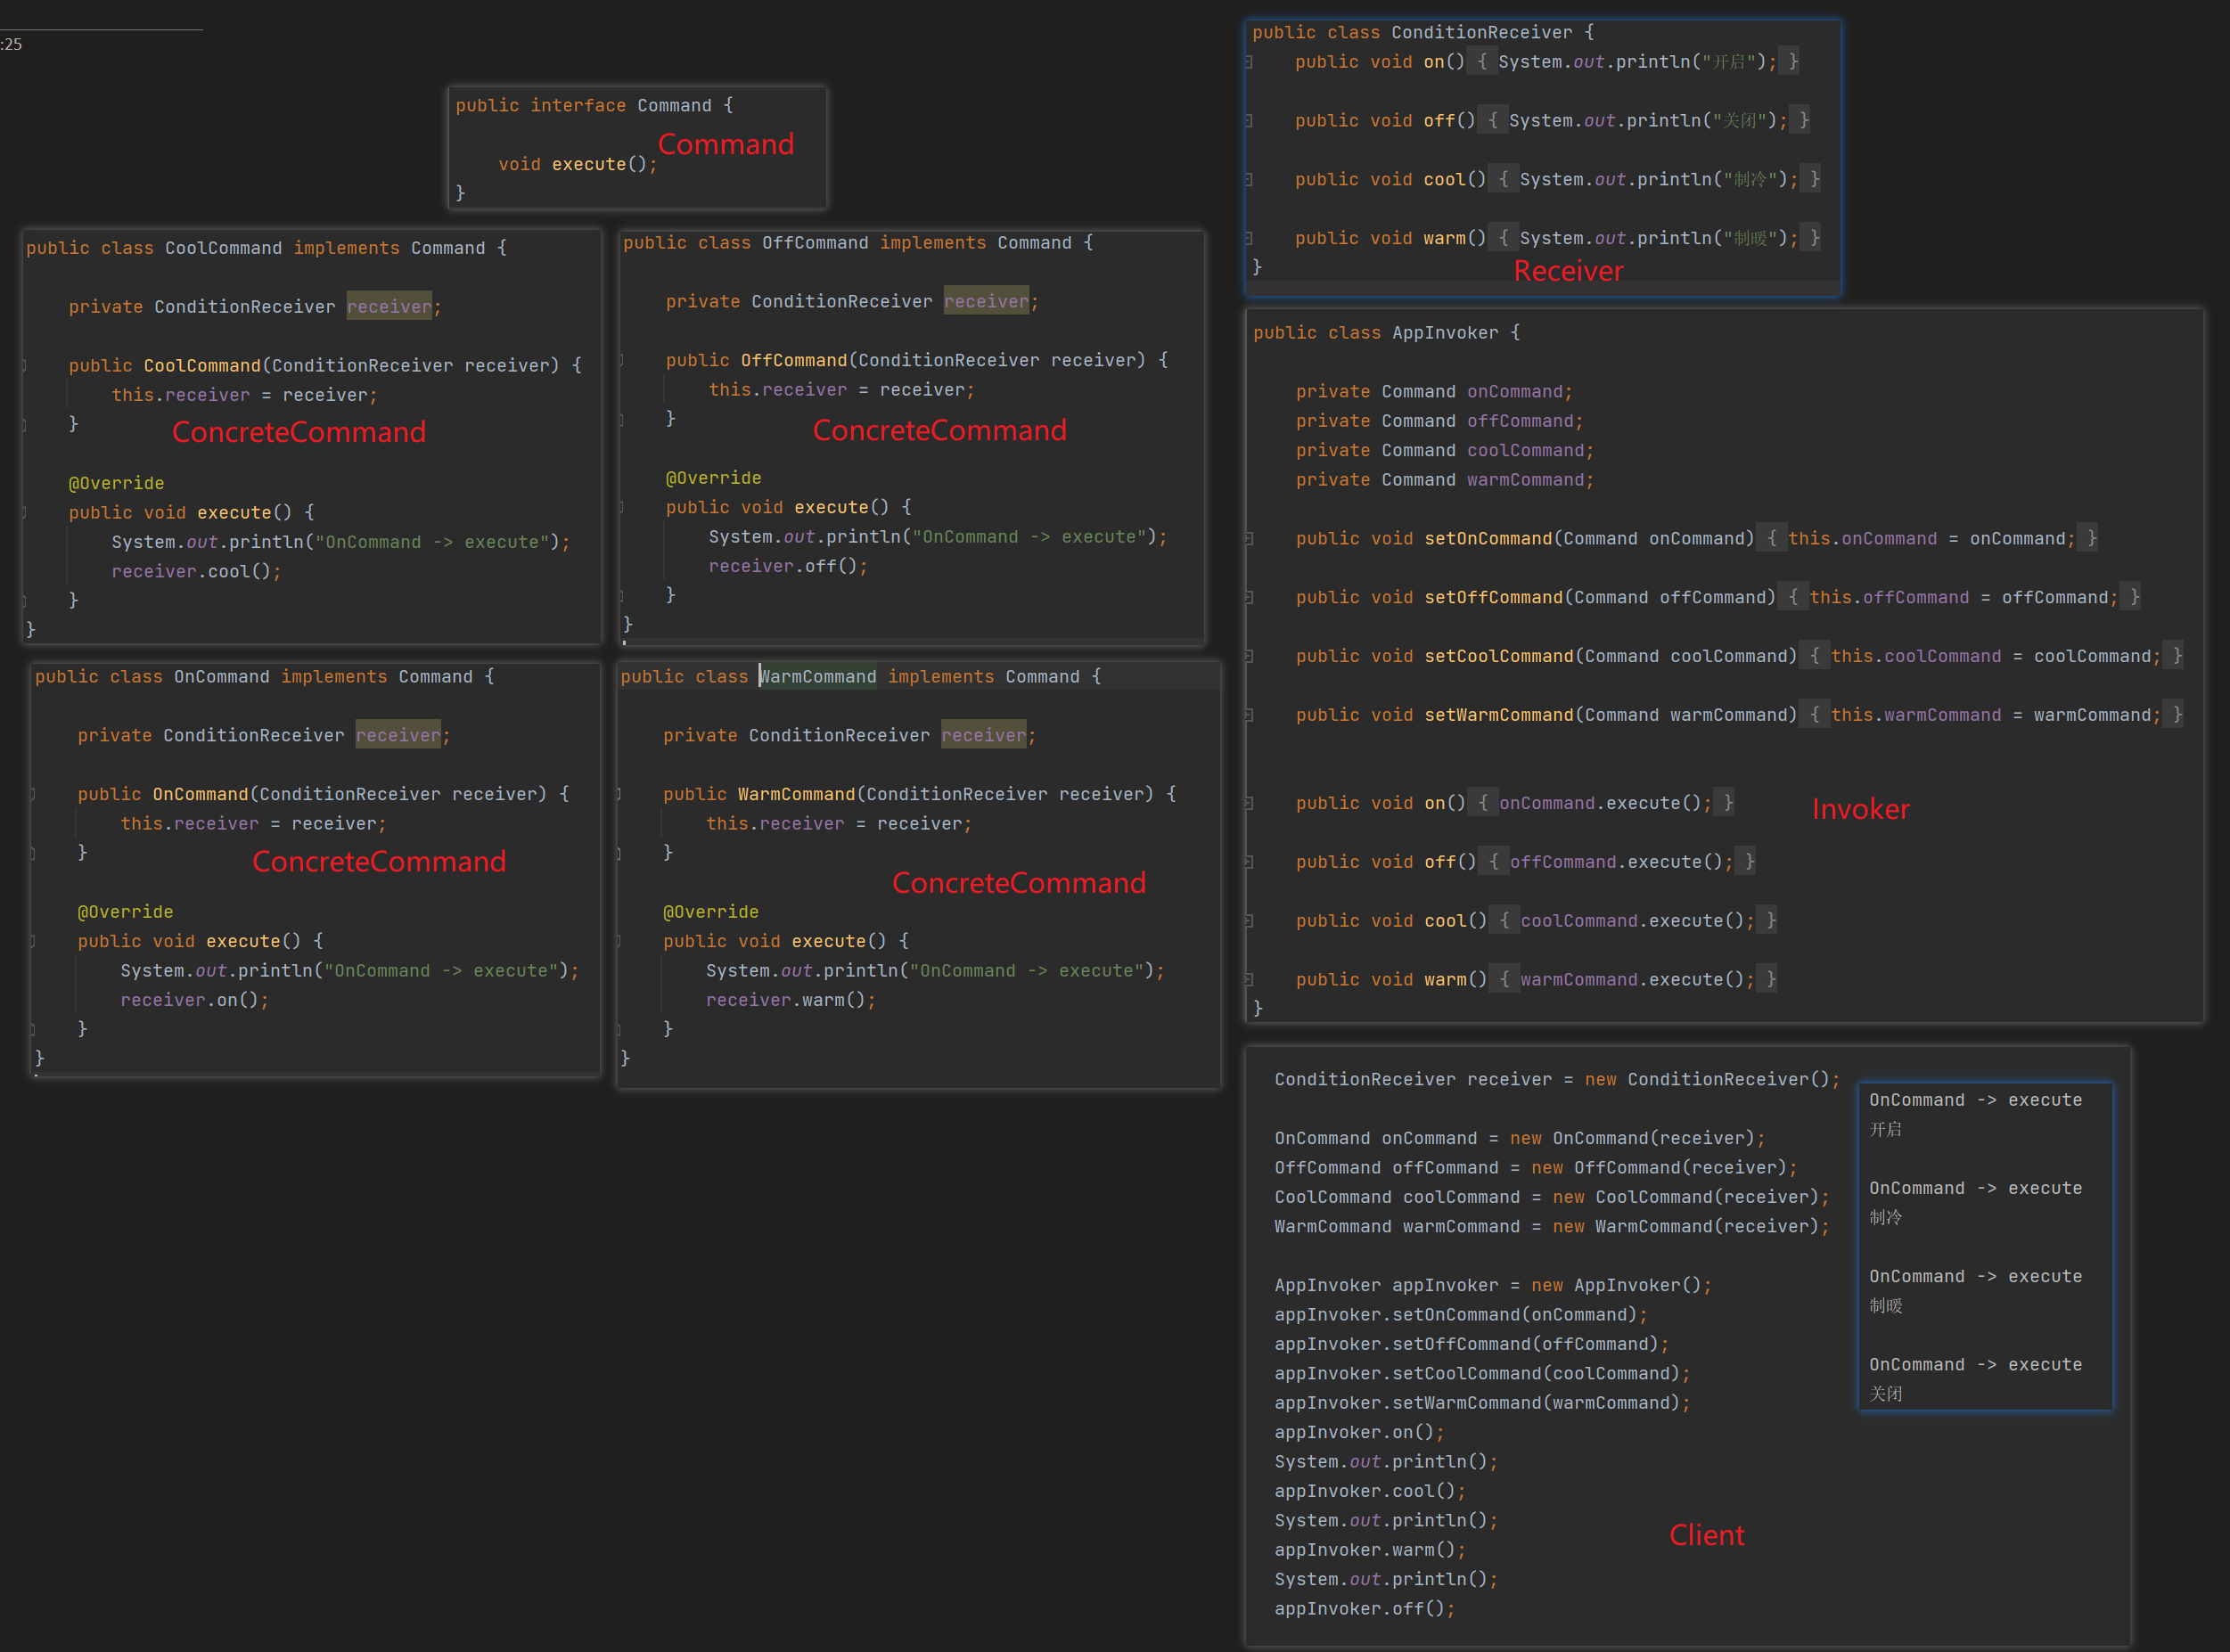2230x1652 pixels.
Task: Click the 'appInvoker.off();' call
Action: pos(1365,1610)
